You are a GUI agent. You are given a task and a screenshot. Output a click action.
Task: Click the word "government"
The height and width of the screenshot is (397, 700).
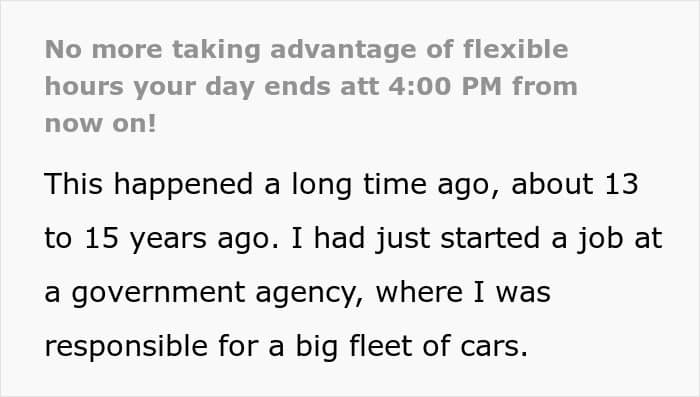click(158, 294)
